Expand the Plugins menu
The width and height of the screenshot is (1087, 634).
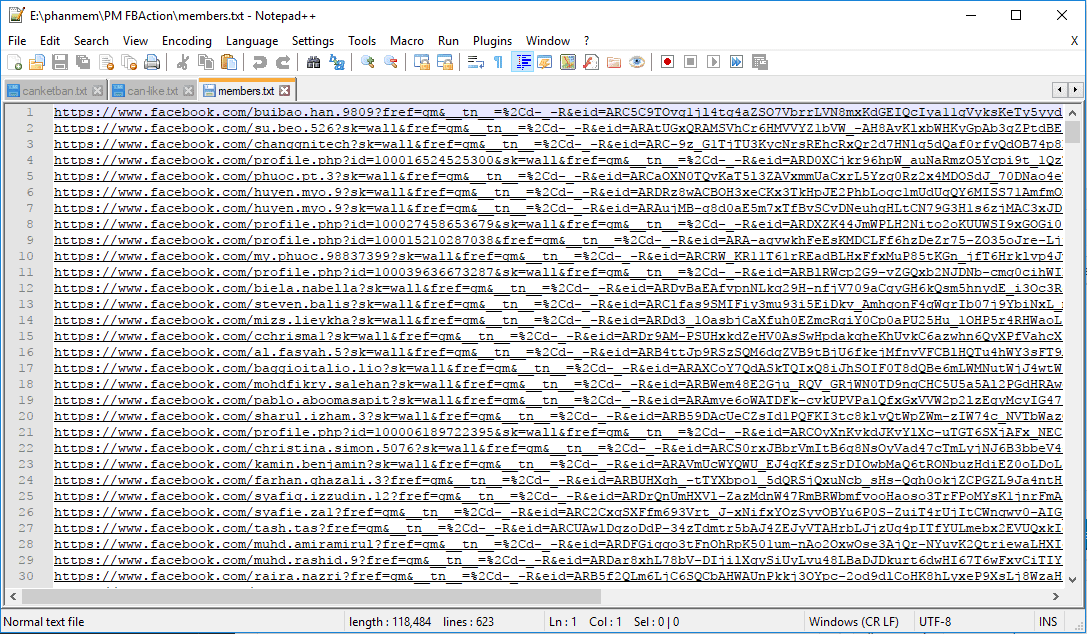tap(492, 41)
